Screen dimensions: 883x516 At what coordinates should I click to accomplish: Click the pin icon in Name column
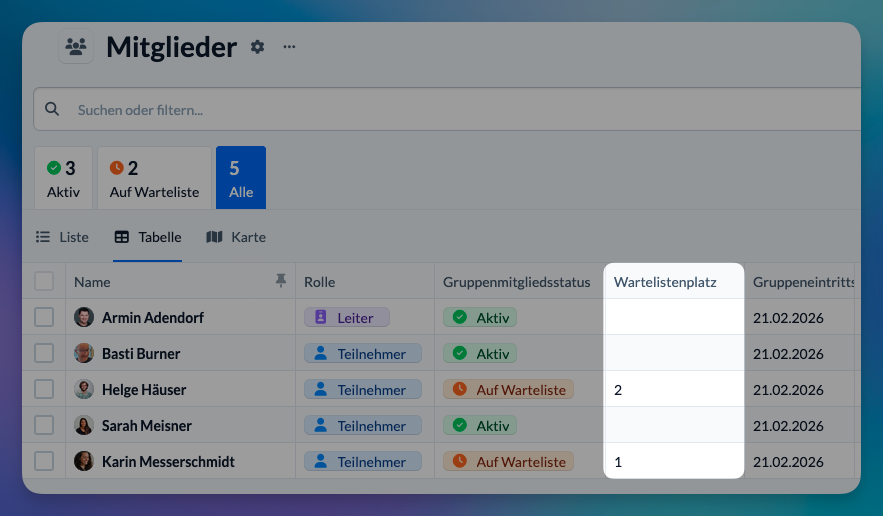[x=280, y=280]
